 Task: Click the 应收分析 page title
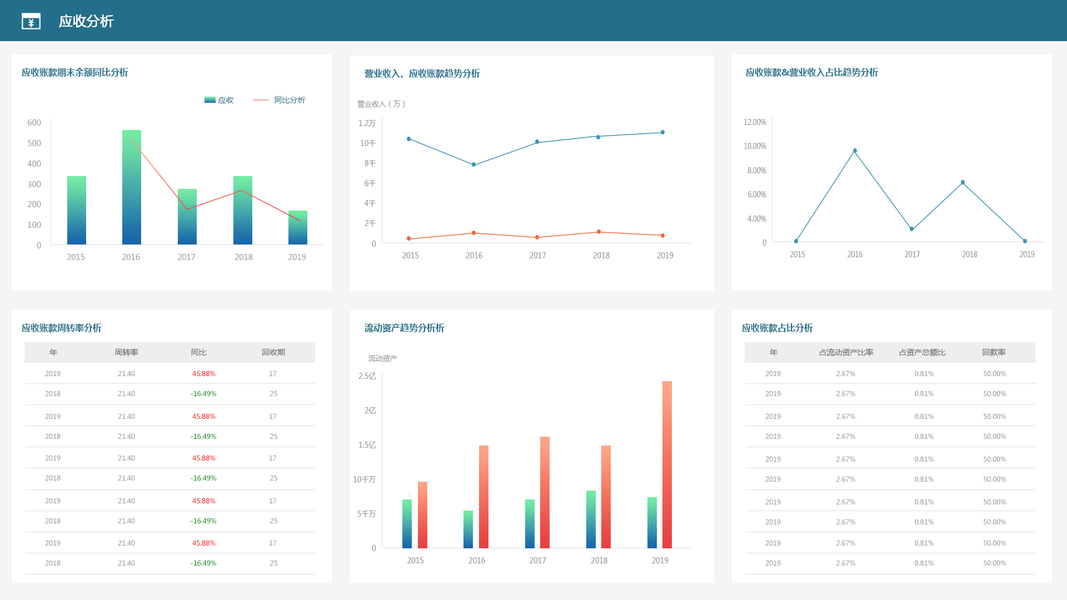coord(86,21)
